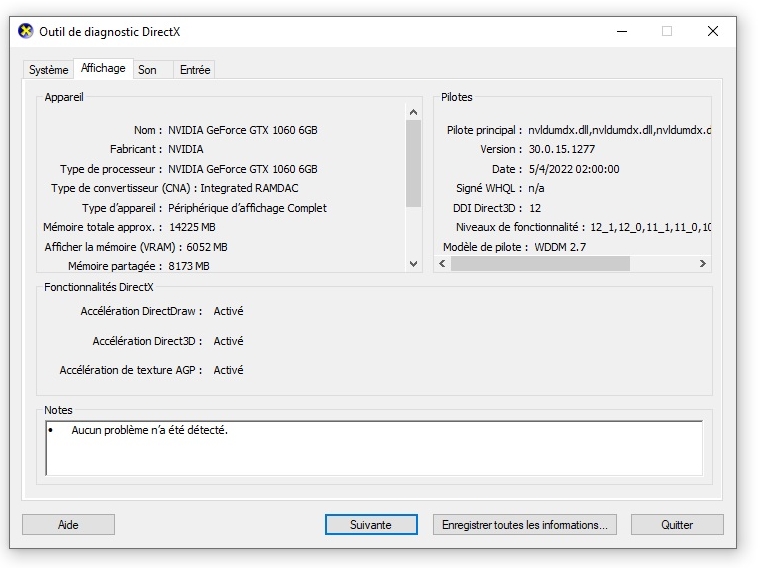Close the DirectX diagnostic window

pos(713,31)
